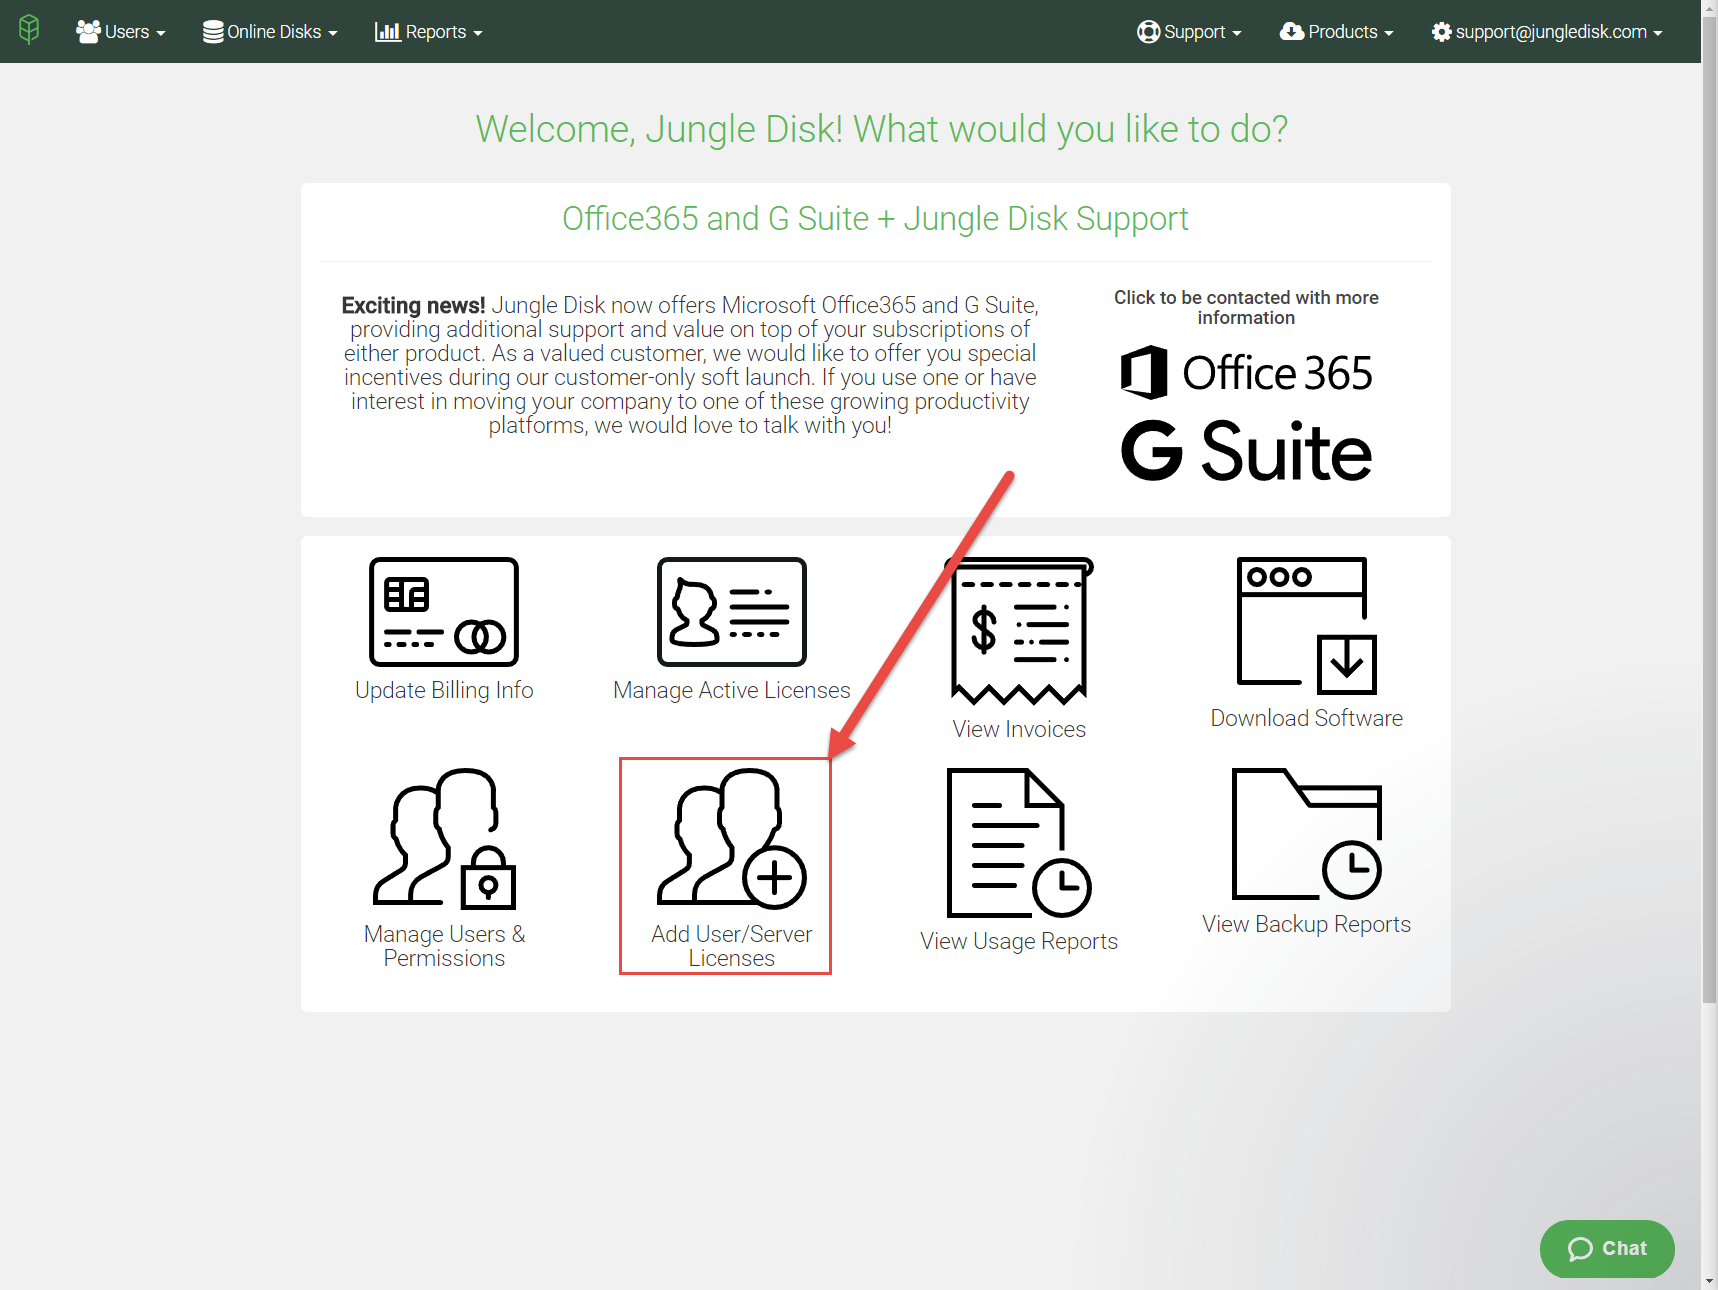The image size is (1718, 1290).
Task: Click 'Click to be contacted with more information' text
Action: coord(1246,308)
